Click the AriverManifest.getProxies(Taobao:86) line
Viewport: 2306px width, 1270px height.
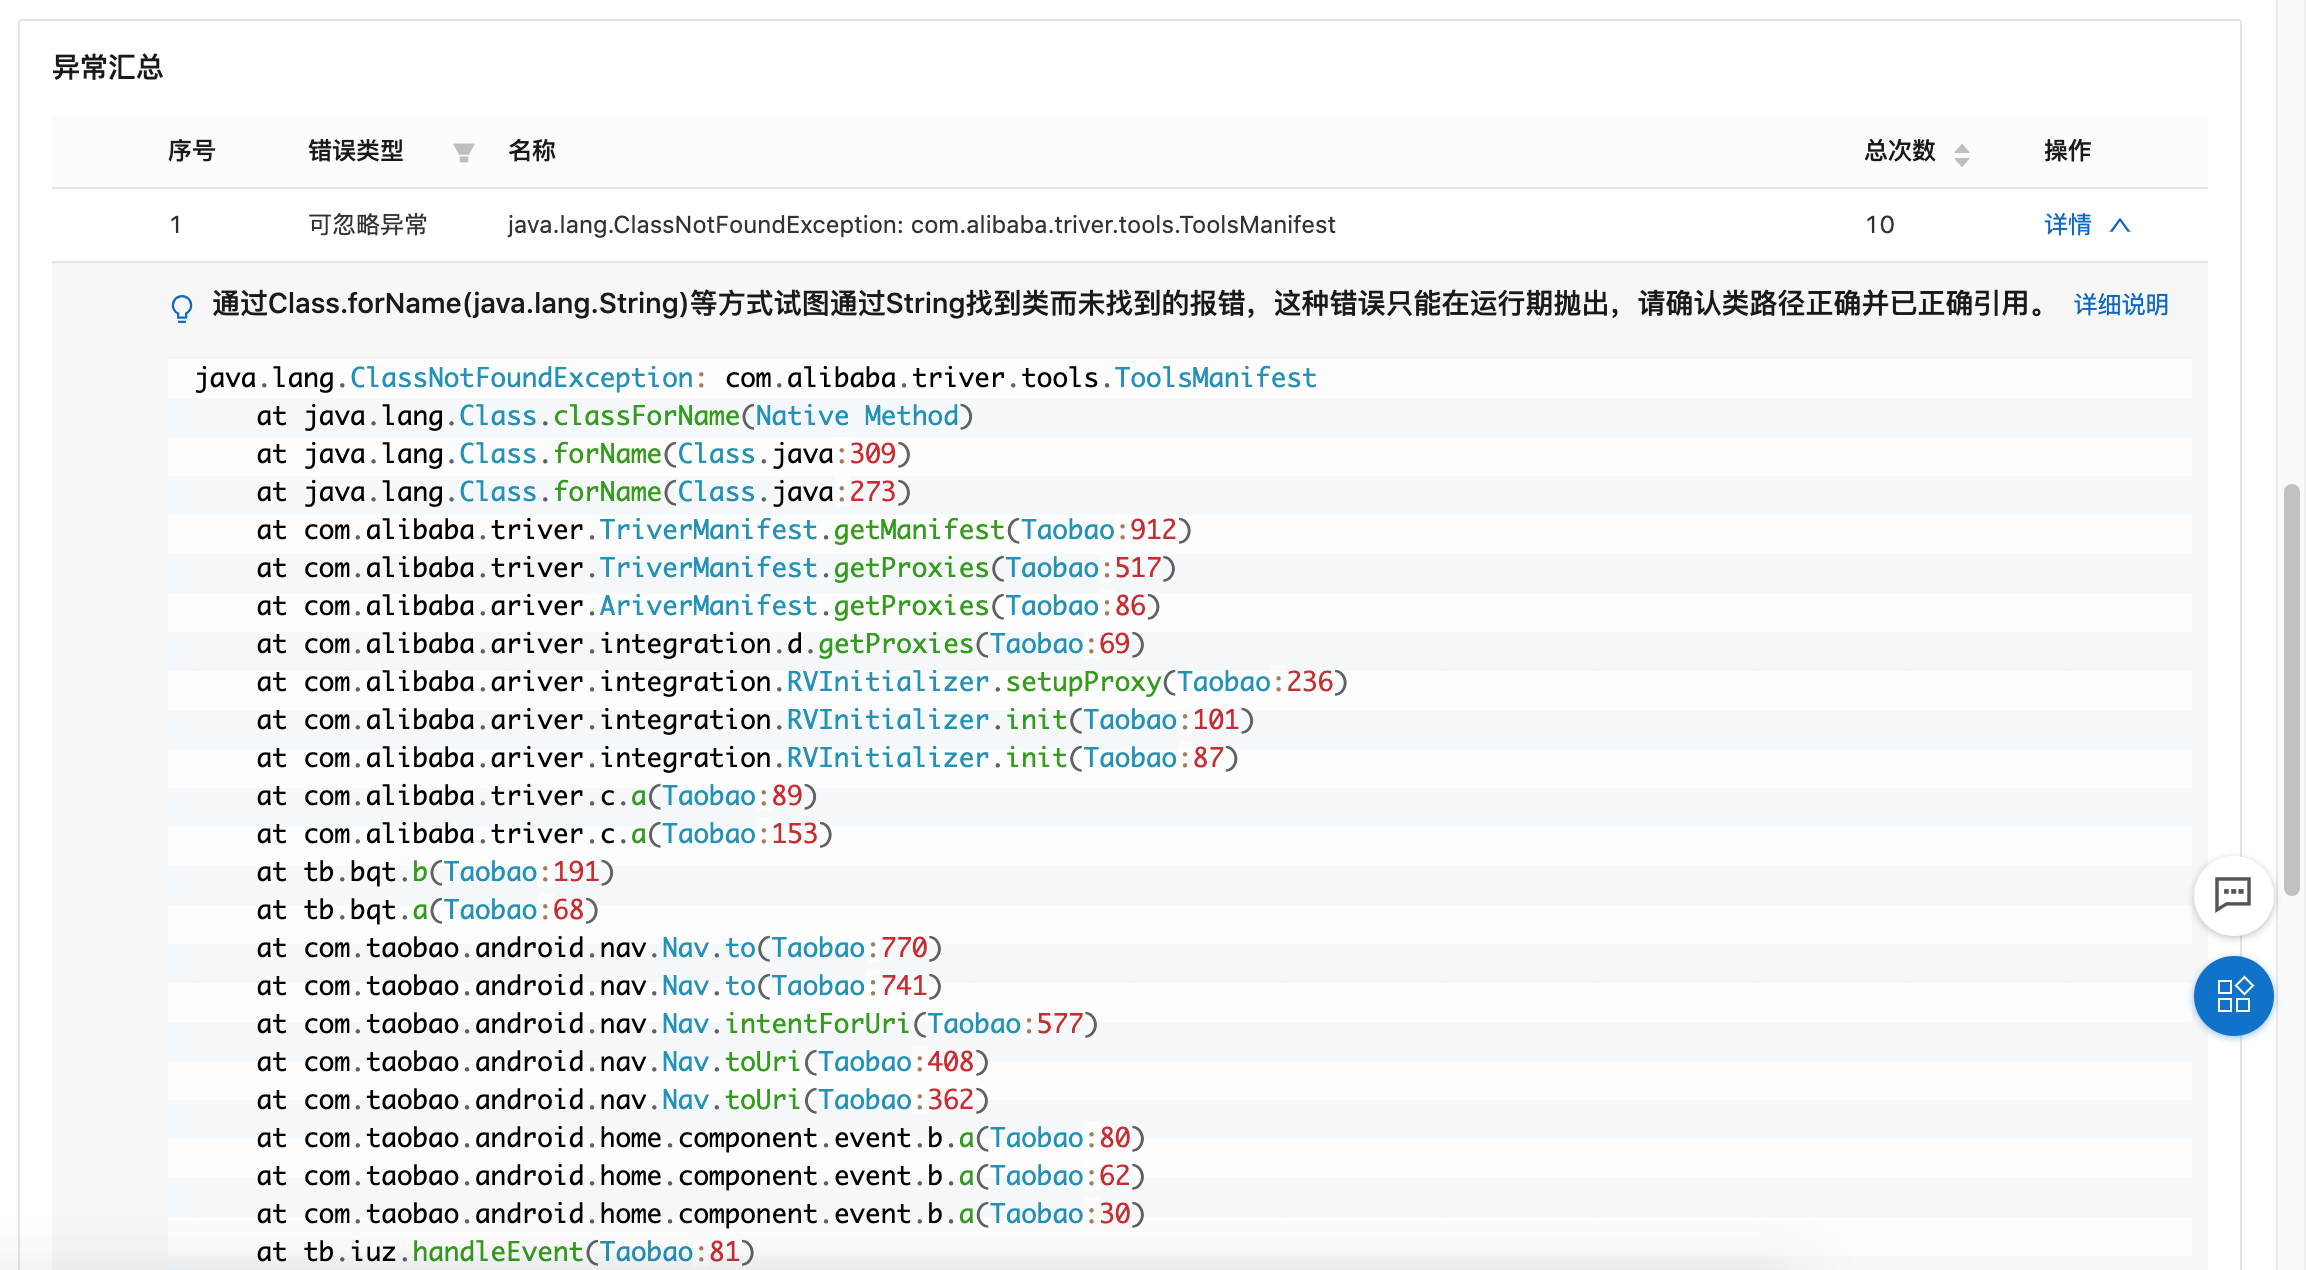[708, 606]
